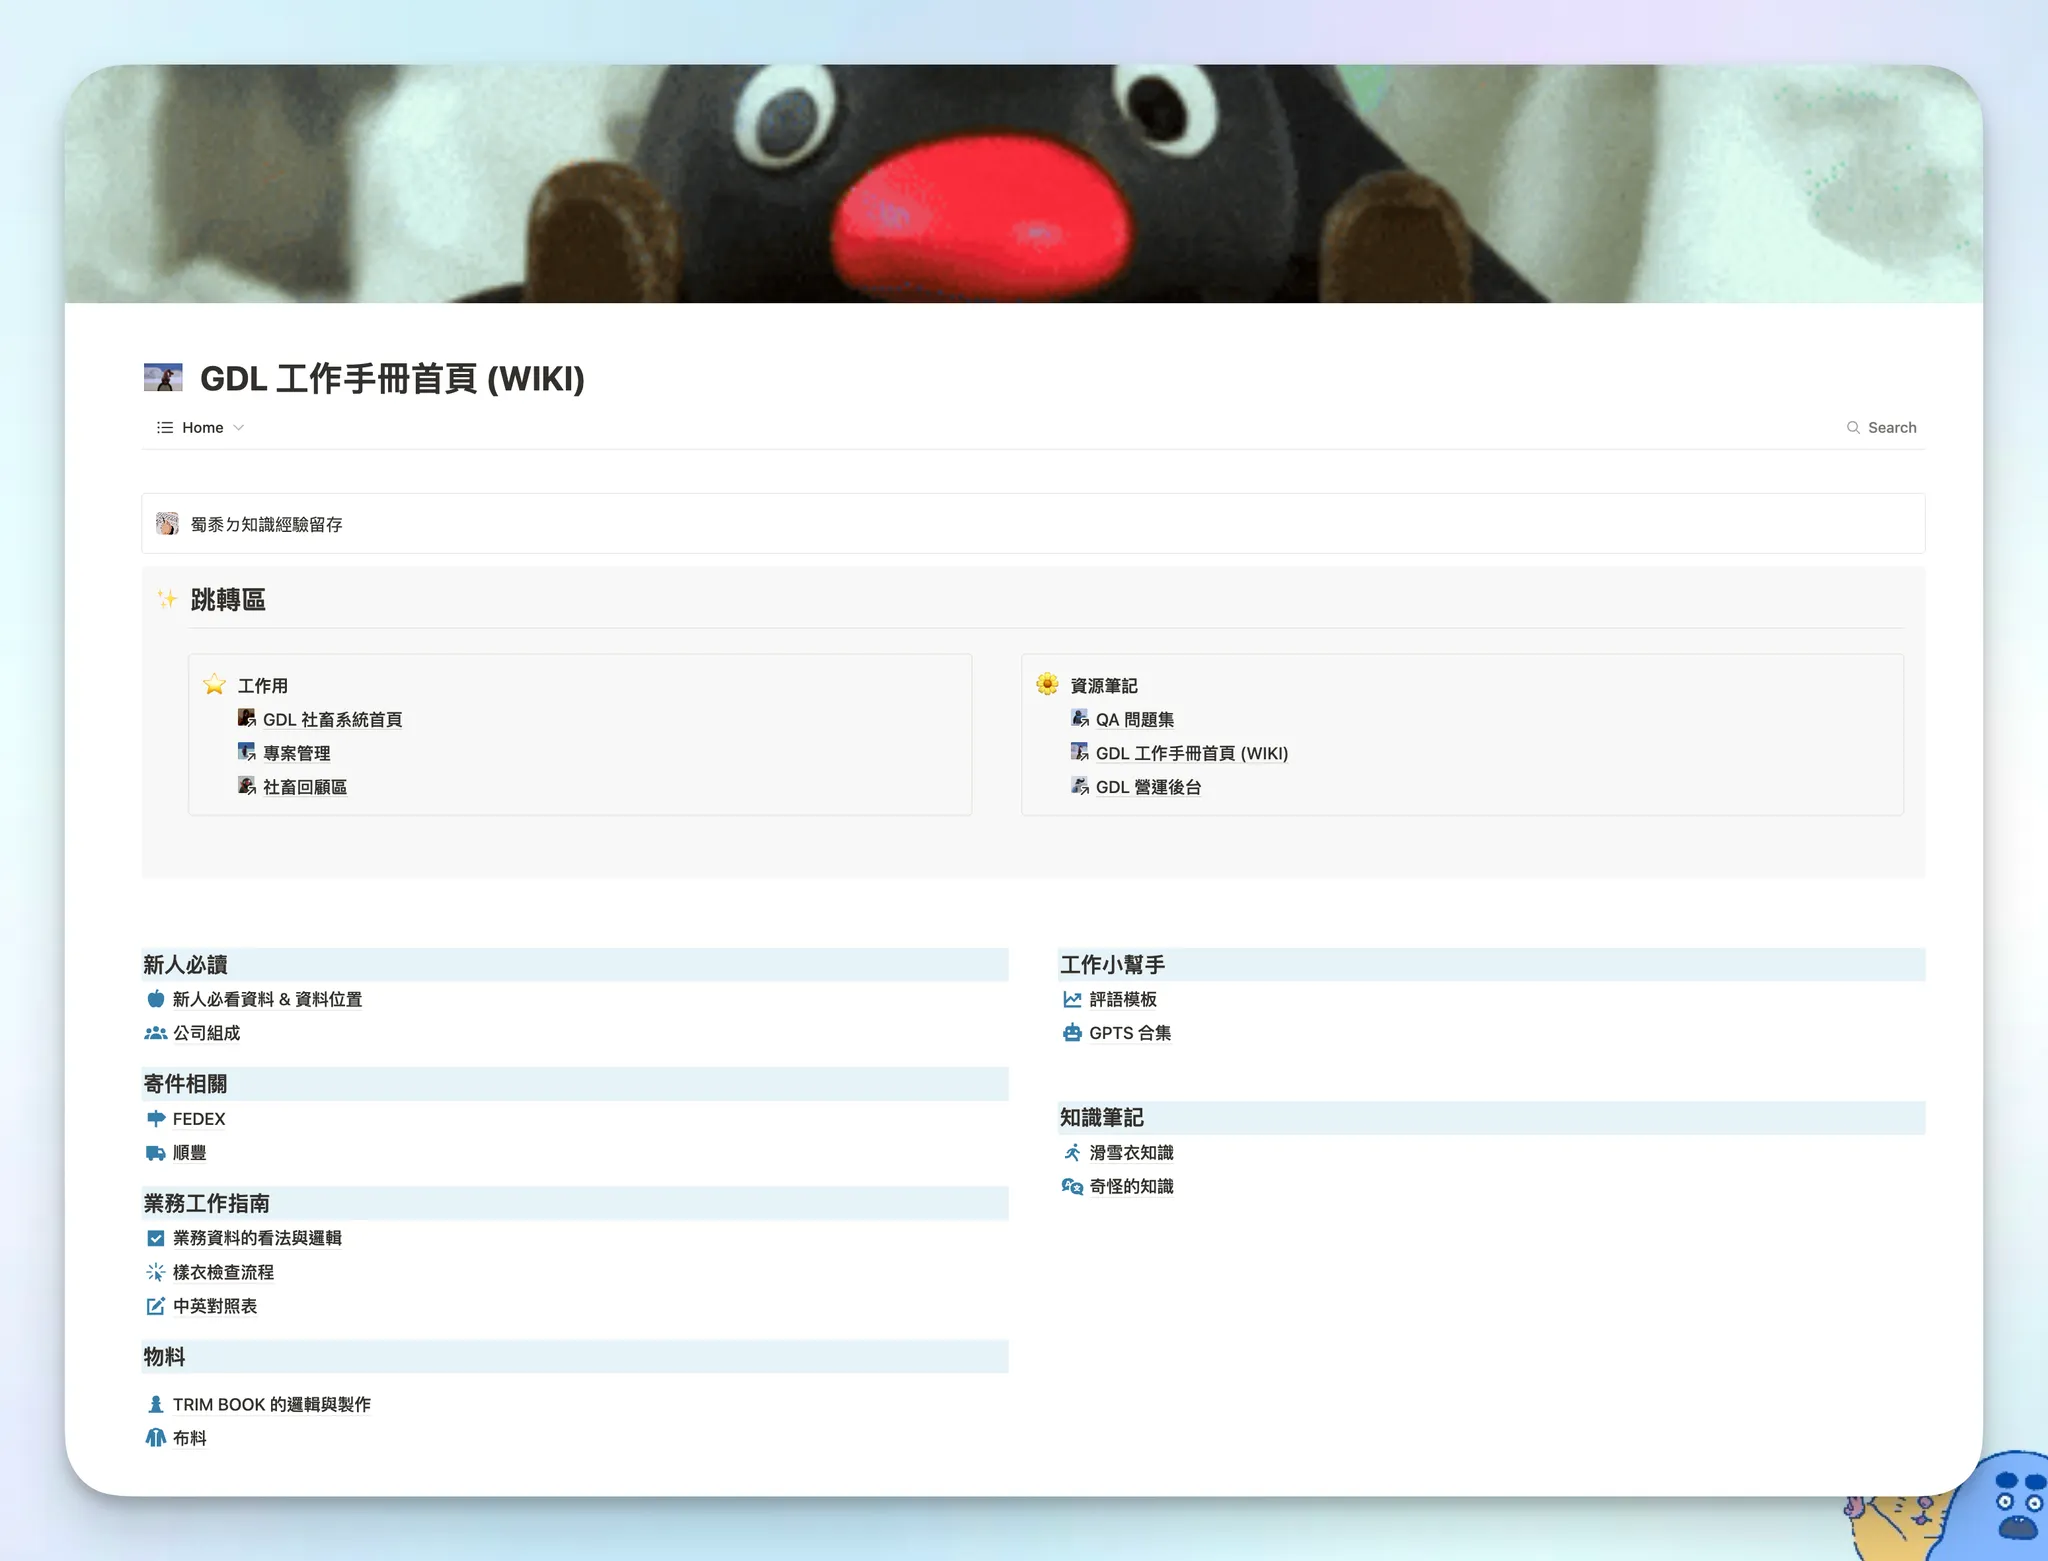2048x1561 pixels.
Task: Click the 資源筆記 label
Action: pos(1104,686)
